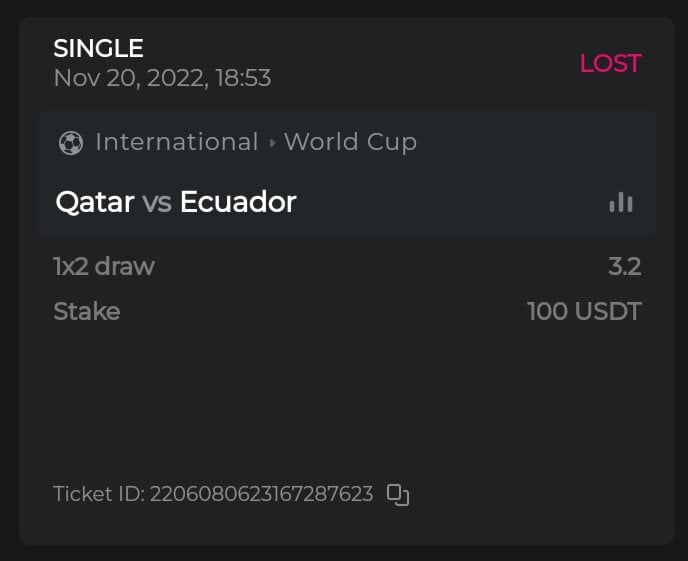Open match statistics bar chart icon
This screenshot has width=688, height=561.
tap(621, 202)
